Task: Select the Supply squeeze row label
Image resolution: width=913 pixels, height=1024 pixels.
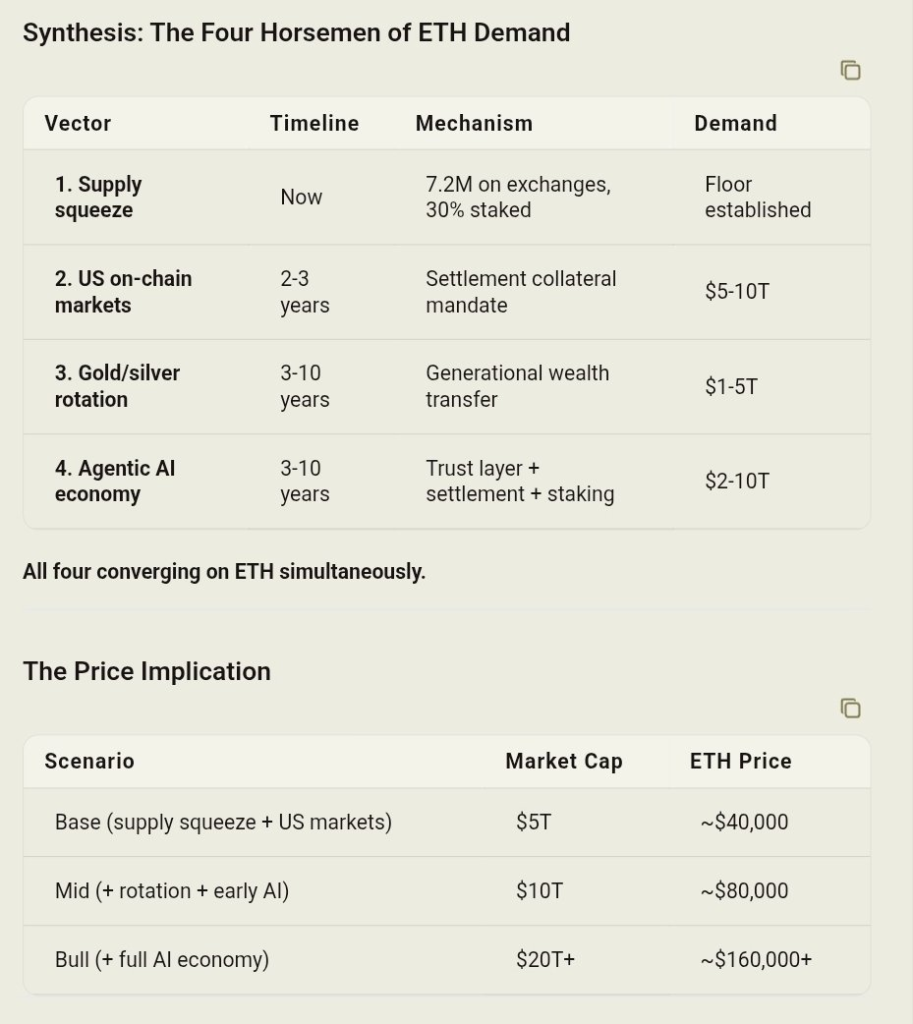Action: click(98, 197)
